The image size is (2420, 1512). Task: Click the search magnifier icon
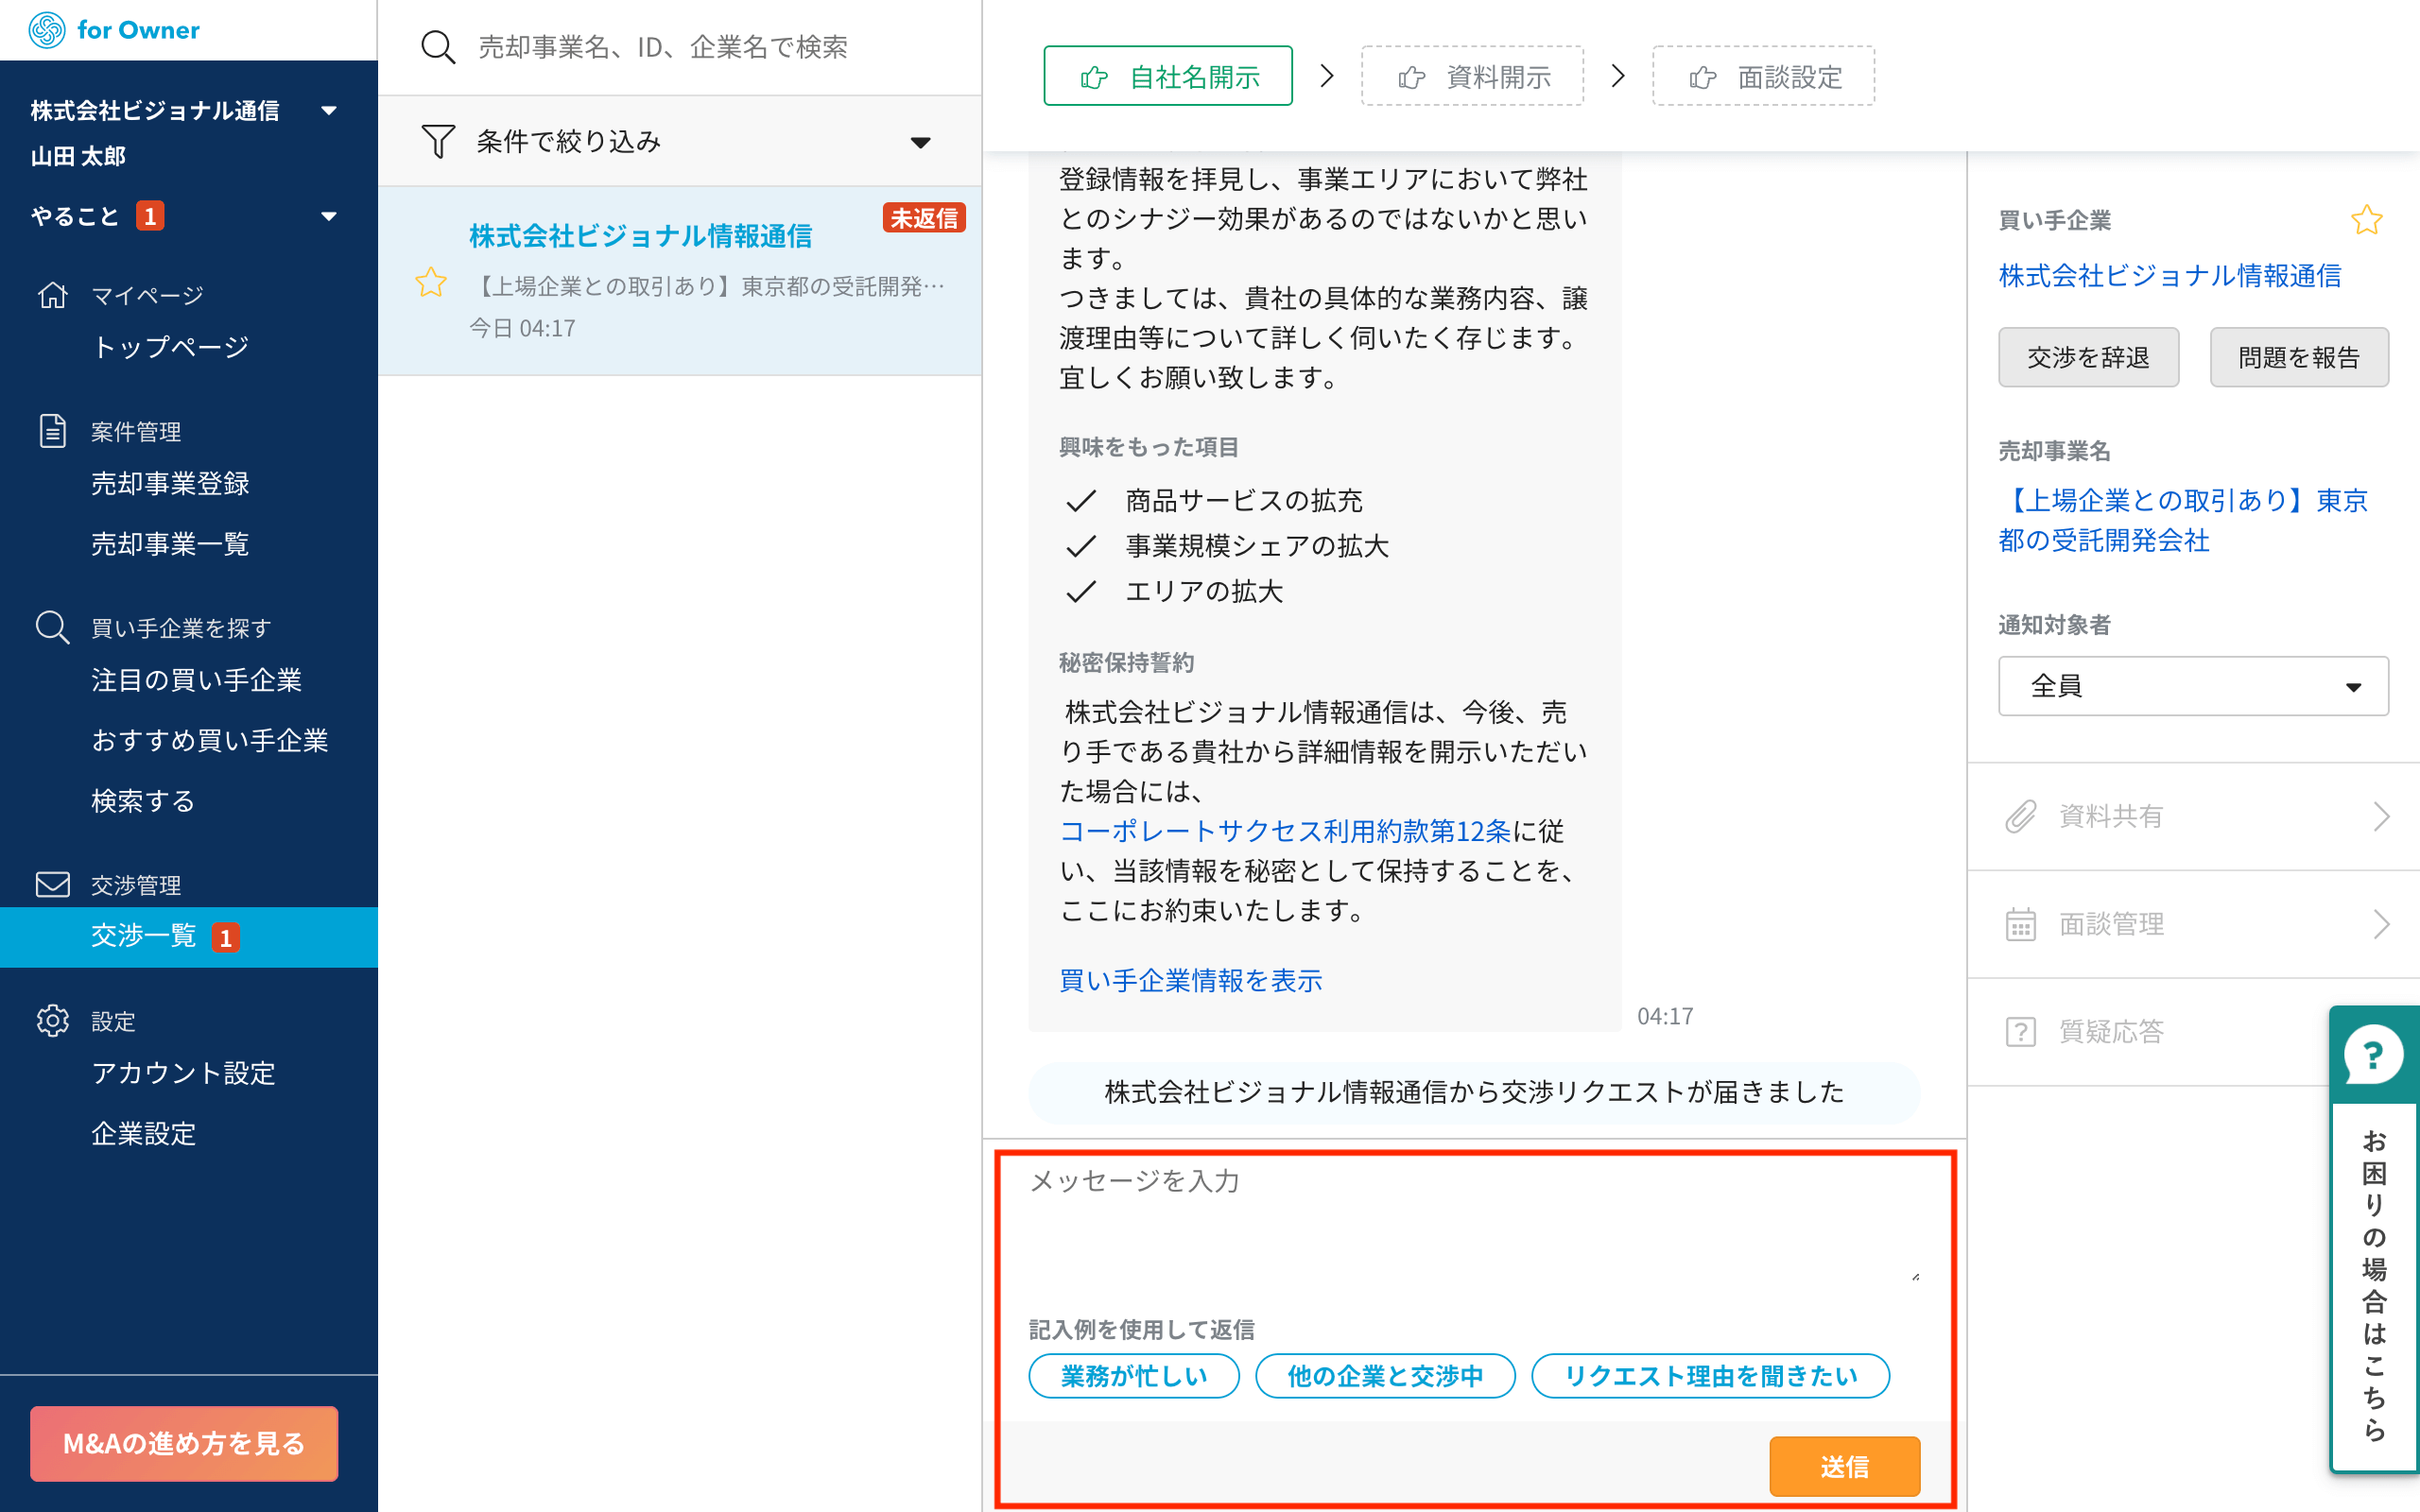tap(438, 47)
